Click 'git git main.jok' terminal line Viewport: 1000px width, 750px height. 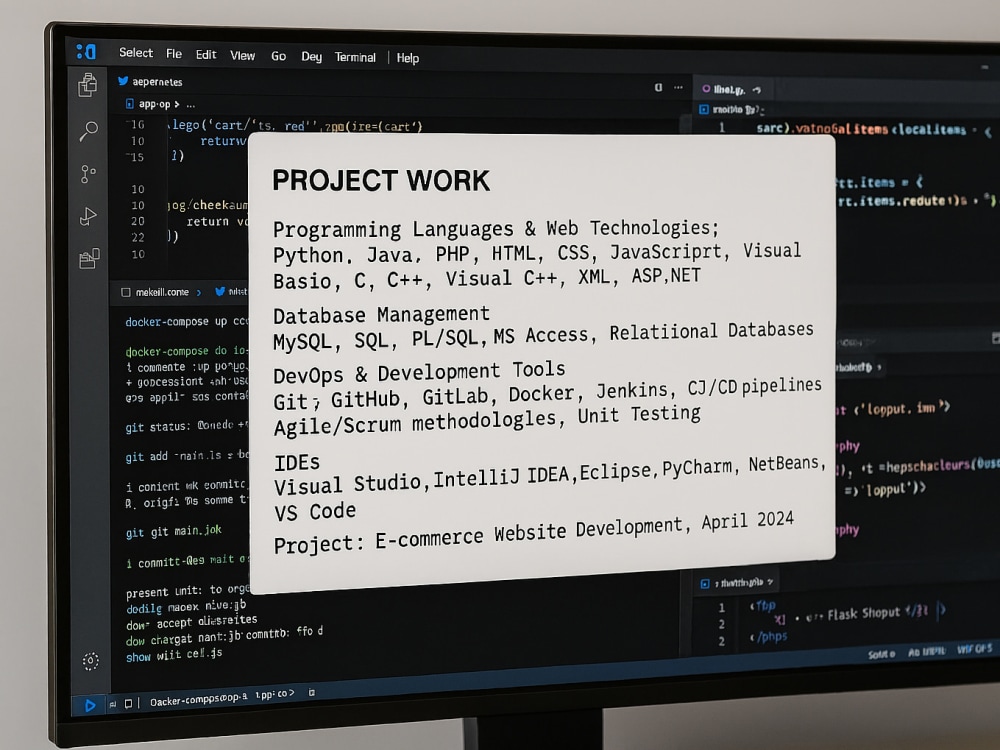click(x=173, y=531)
